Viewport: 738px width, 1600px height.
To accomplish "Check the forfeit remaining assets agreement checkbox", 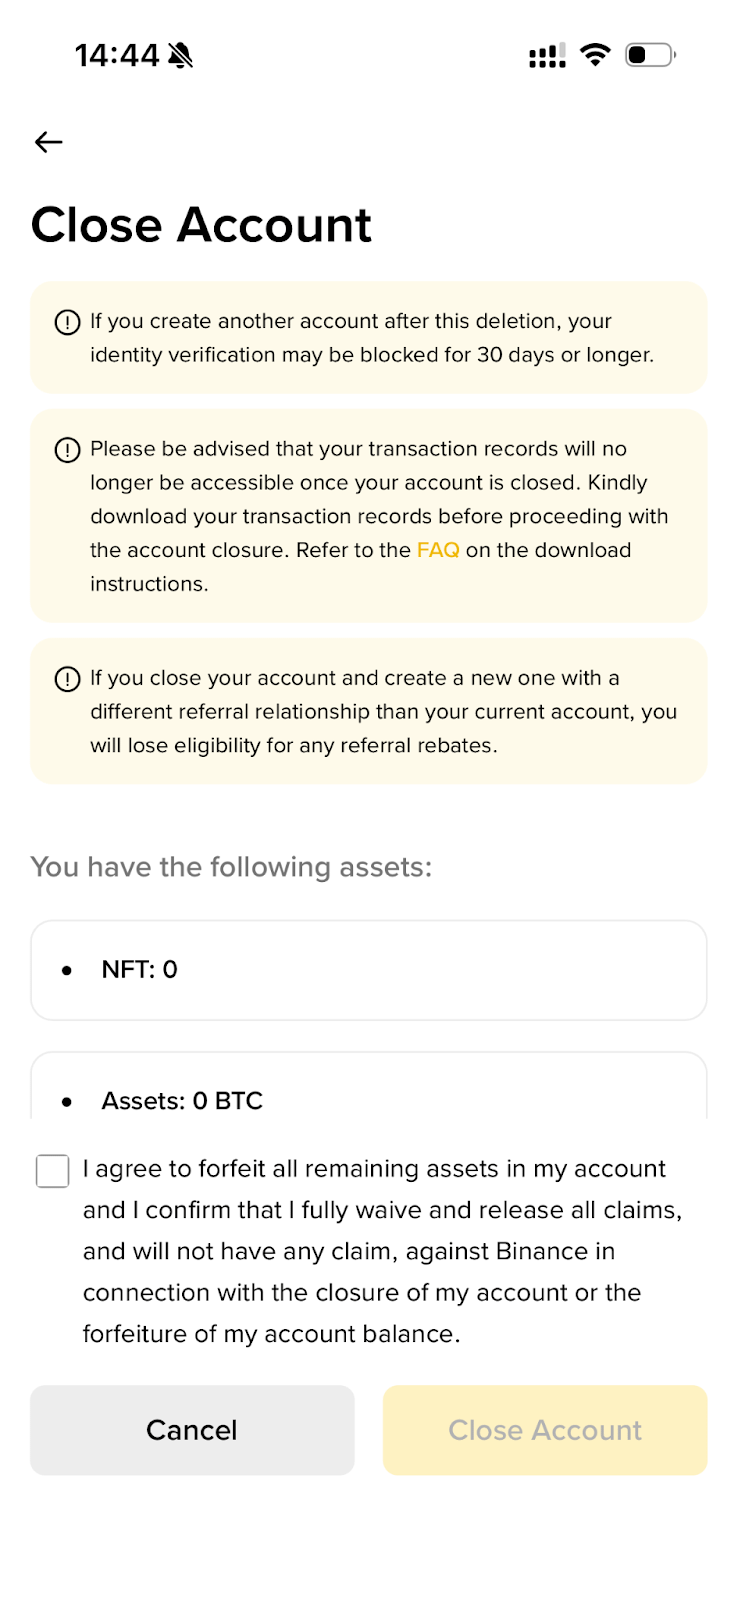I will 52,1171.
